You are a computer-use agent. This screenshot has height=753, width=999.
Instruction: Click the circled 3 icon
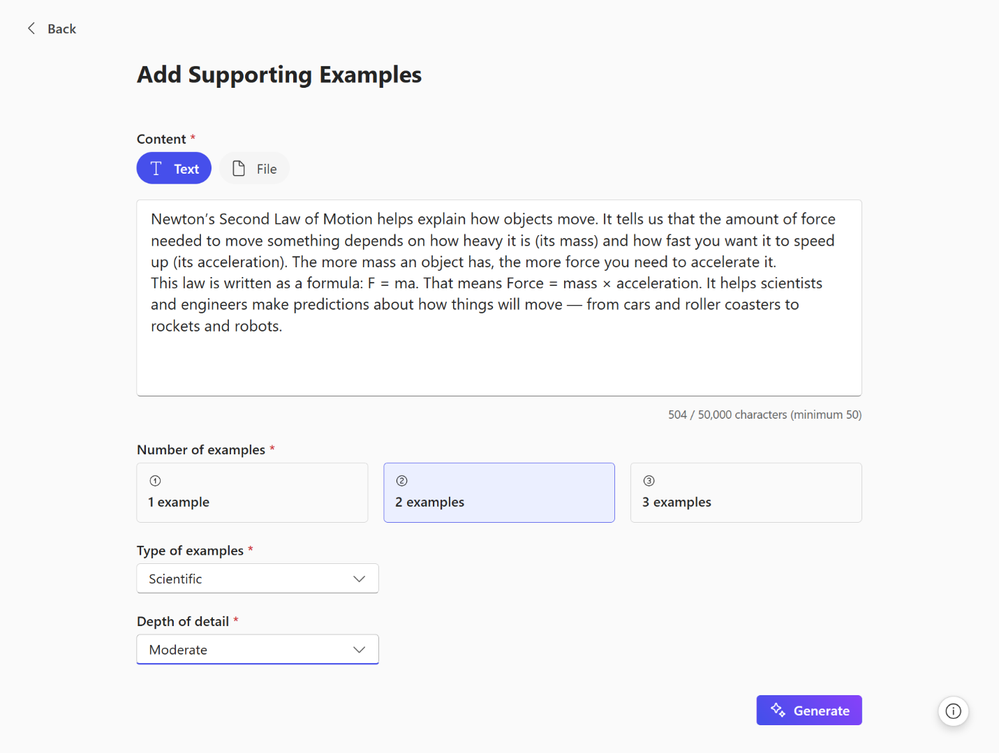click(x=649, y=481)
